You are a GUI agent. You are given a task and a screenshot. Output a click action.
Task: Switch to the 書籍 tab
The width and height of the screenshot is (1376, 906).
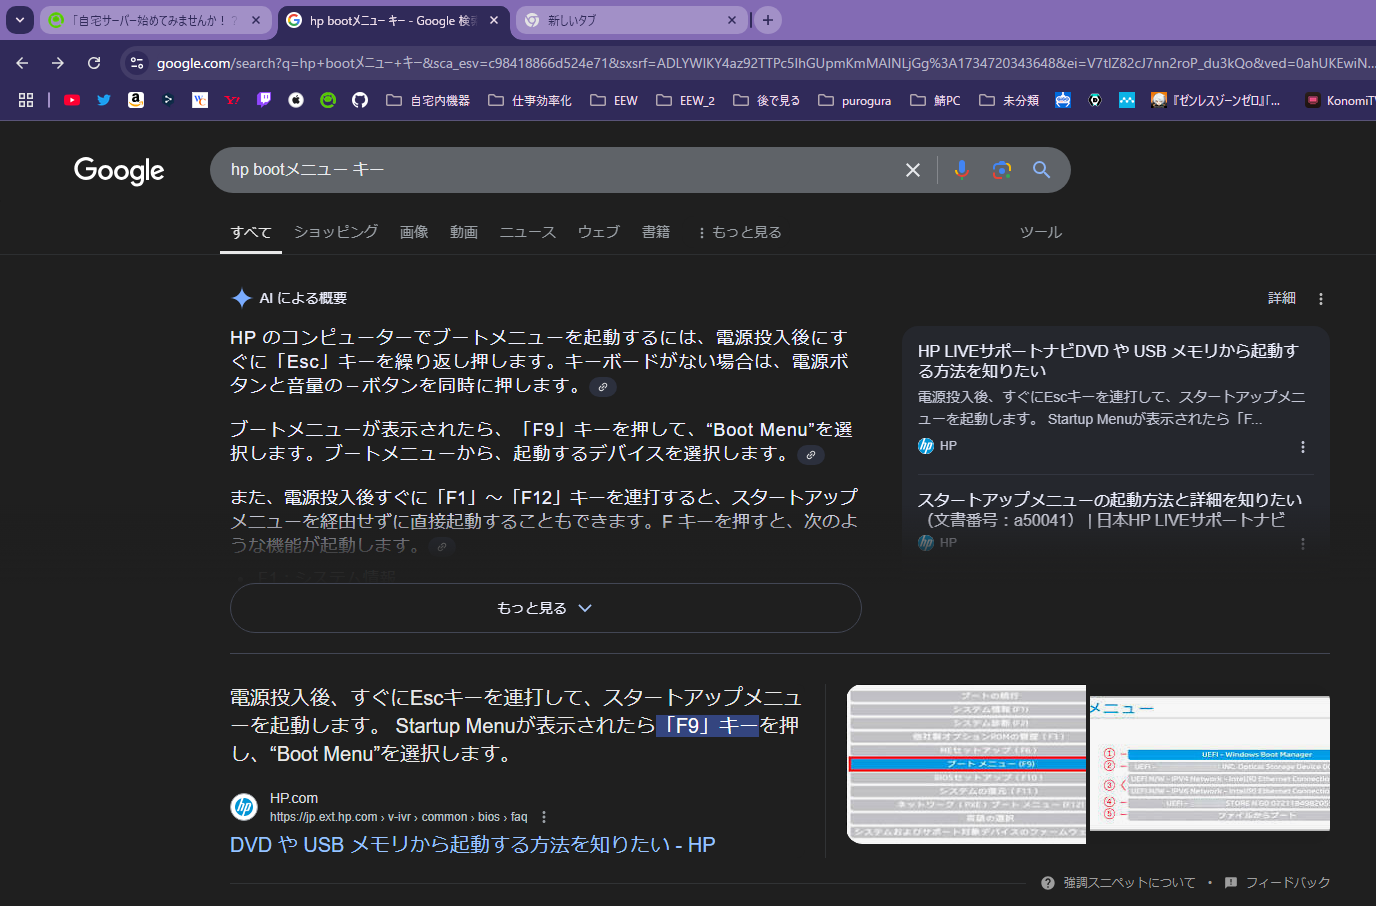click(x=656, y=232)
